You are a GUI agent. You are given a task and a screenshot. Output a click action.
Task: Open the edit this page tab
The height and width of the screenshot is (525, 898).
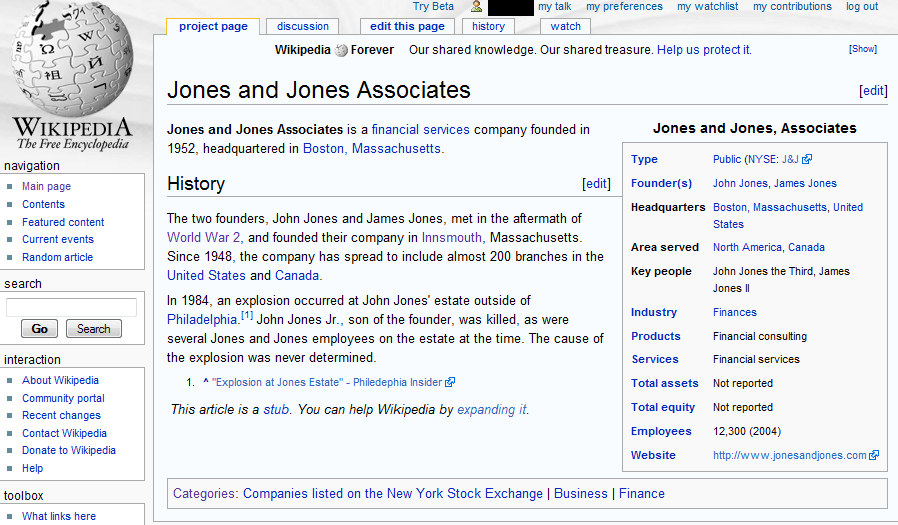(x=407, y=26)
